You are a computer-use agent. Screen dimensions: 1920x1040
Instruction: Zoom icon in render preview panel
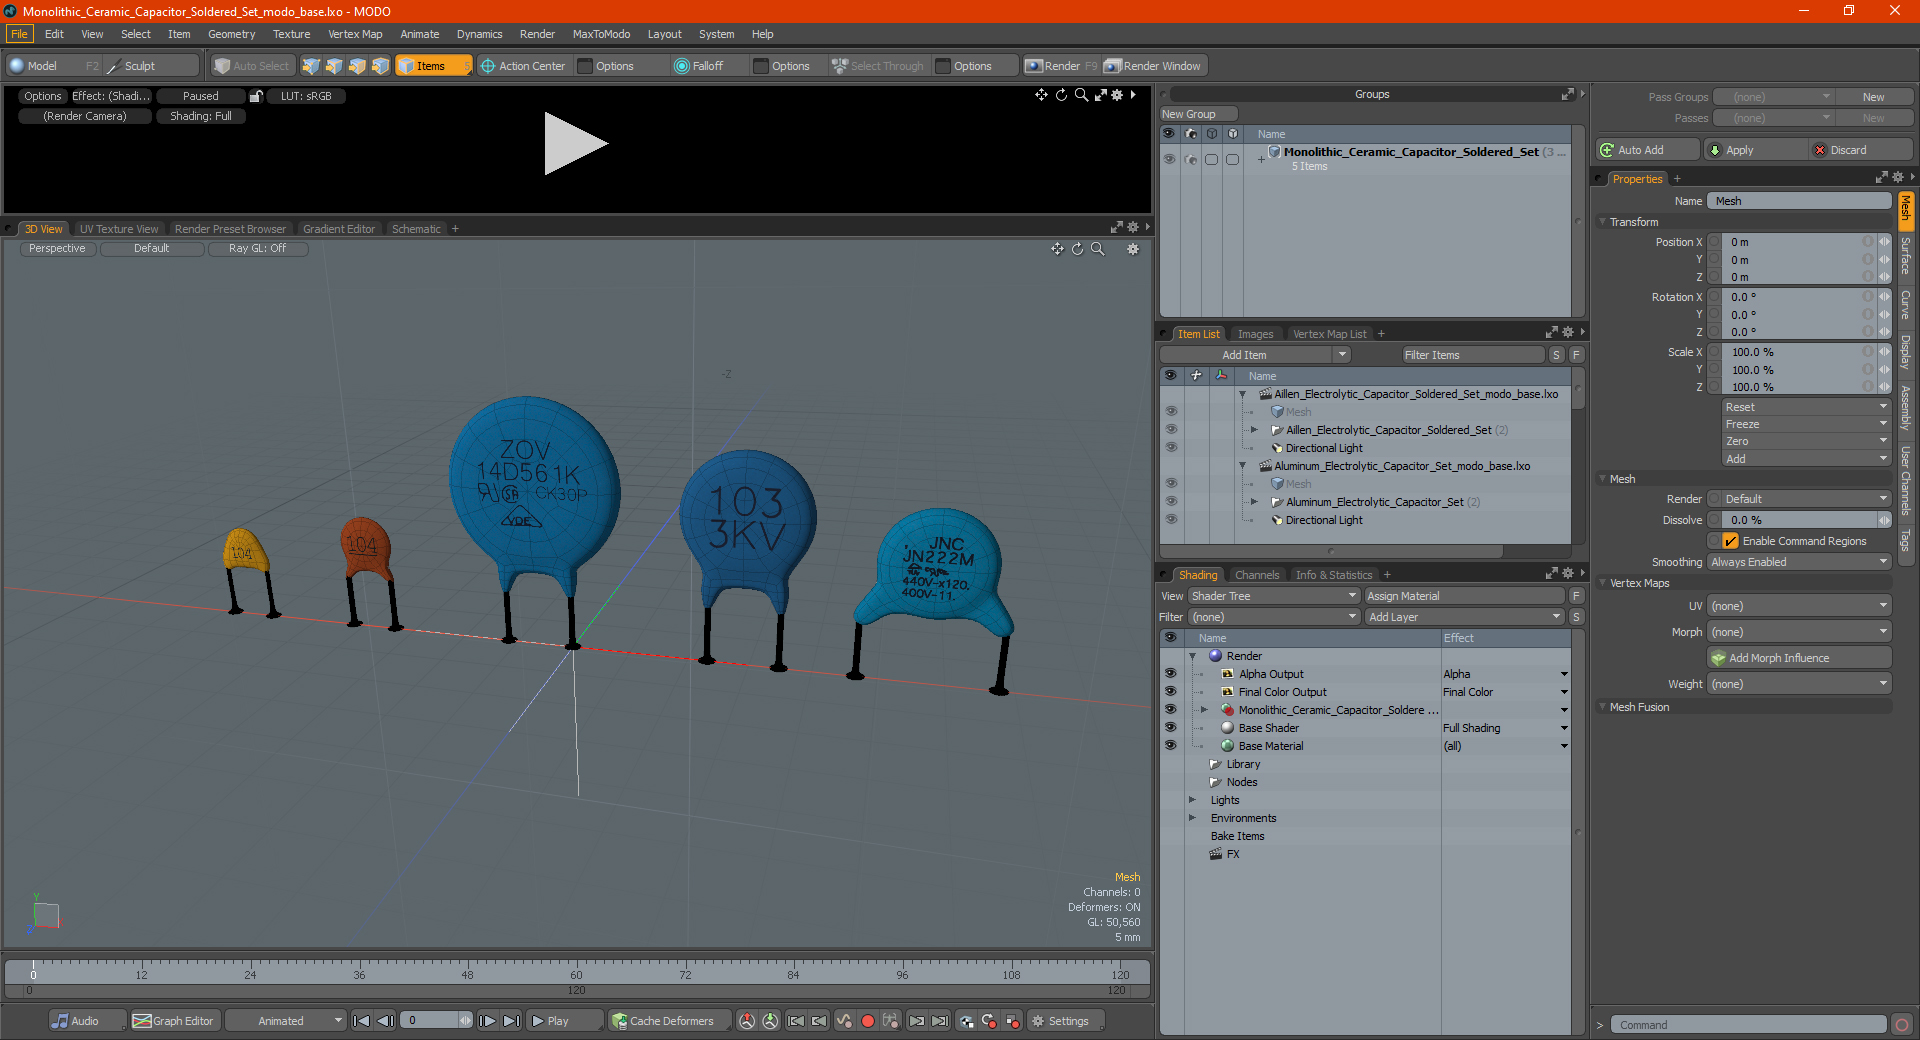(1081, 95)
